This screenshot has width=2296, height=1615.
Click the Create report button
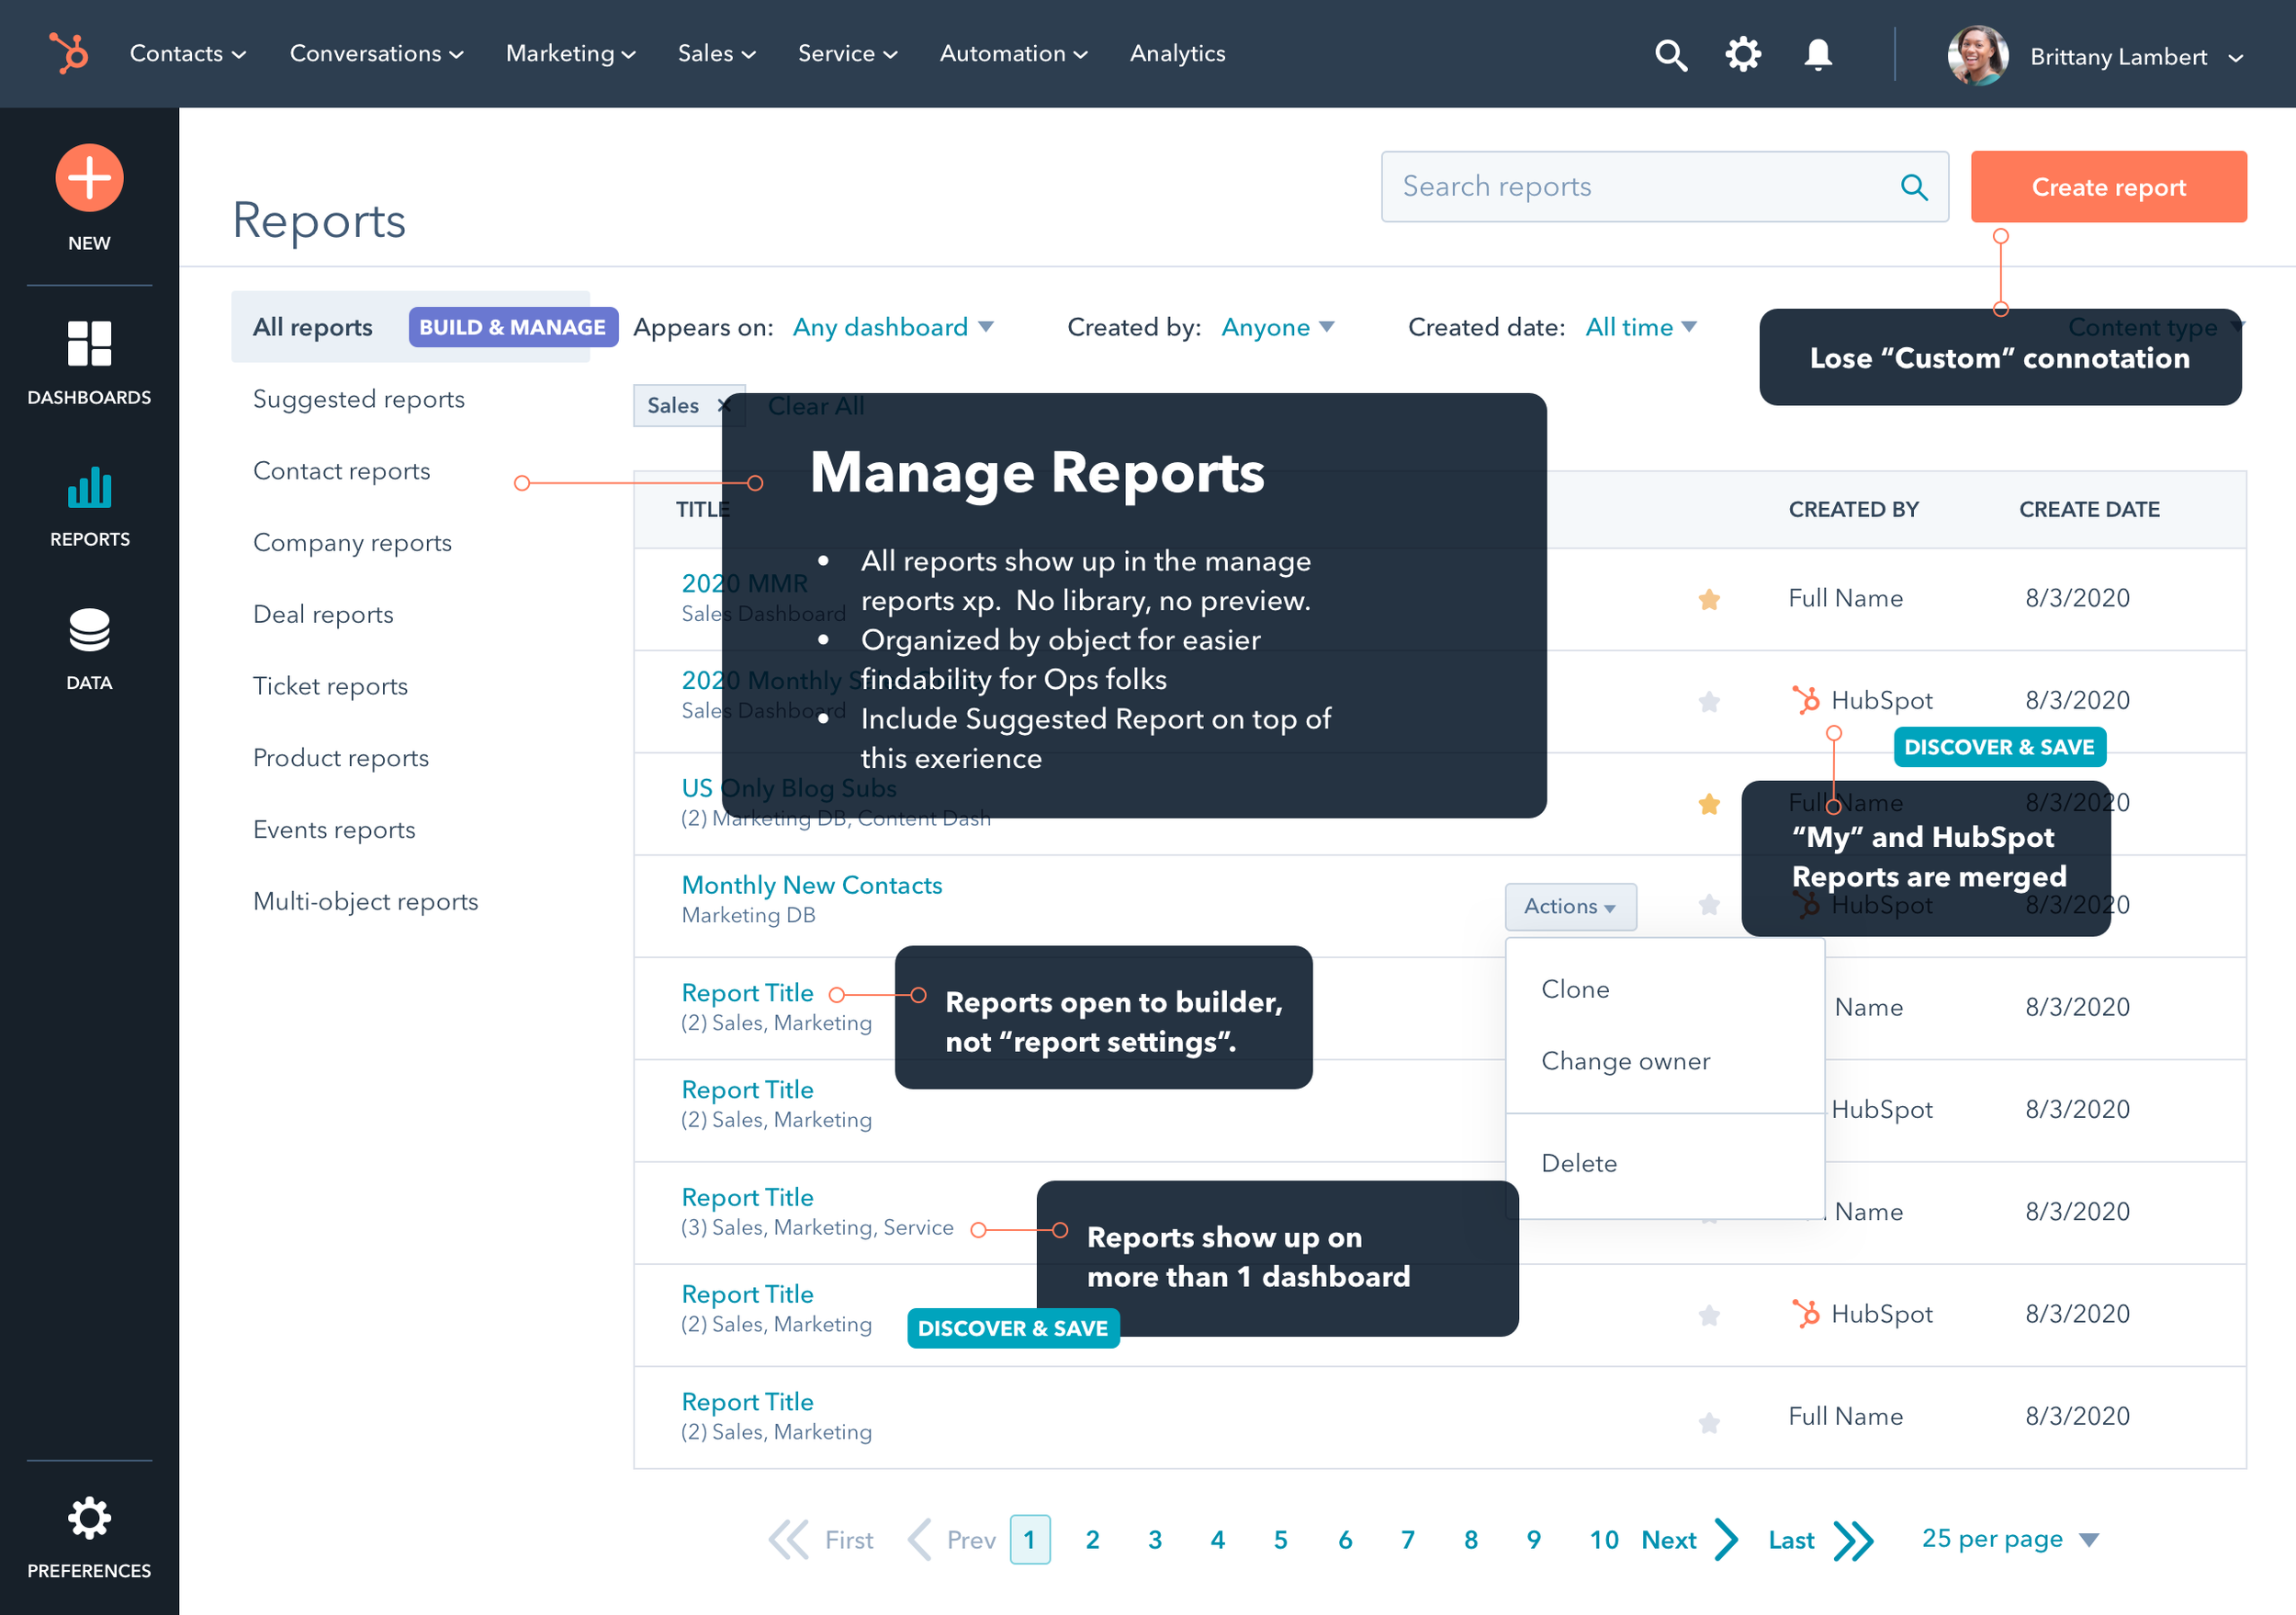(2108, 186)
